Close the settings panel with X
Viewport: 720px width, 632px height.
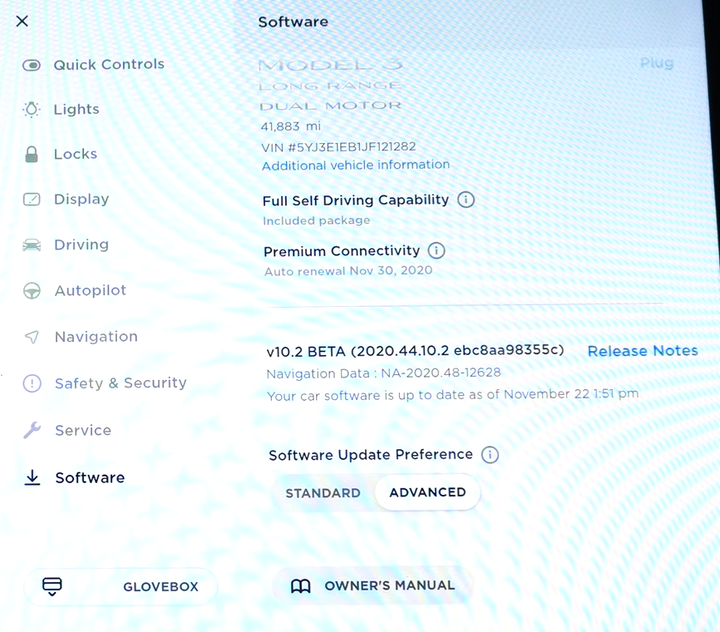point(22,21)
